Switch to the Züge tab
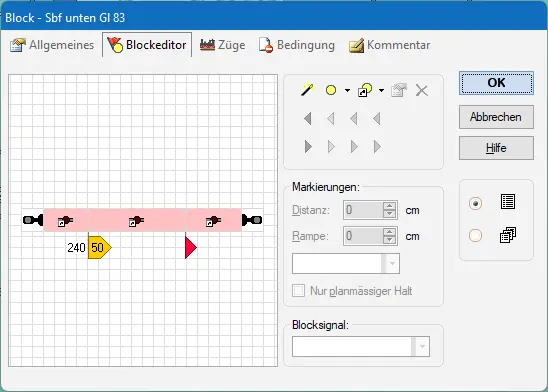 click(x=222, y=45)
